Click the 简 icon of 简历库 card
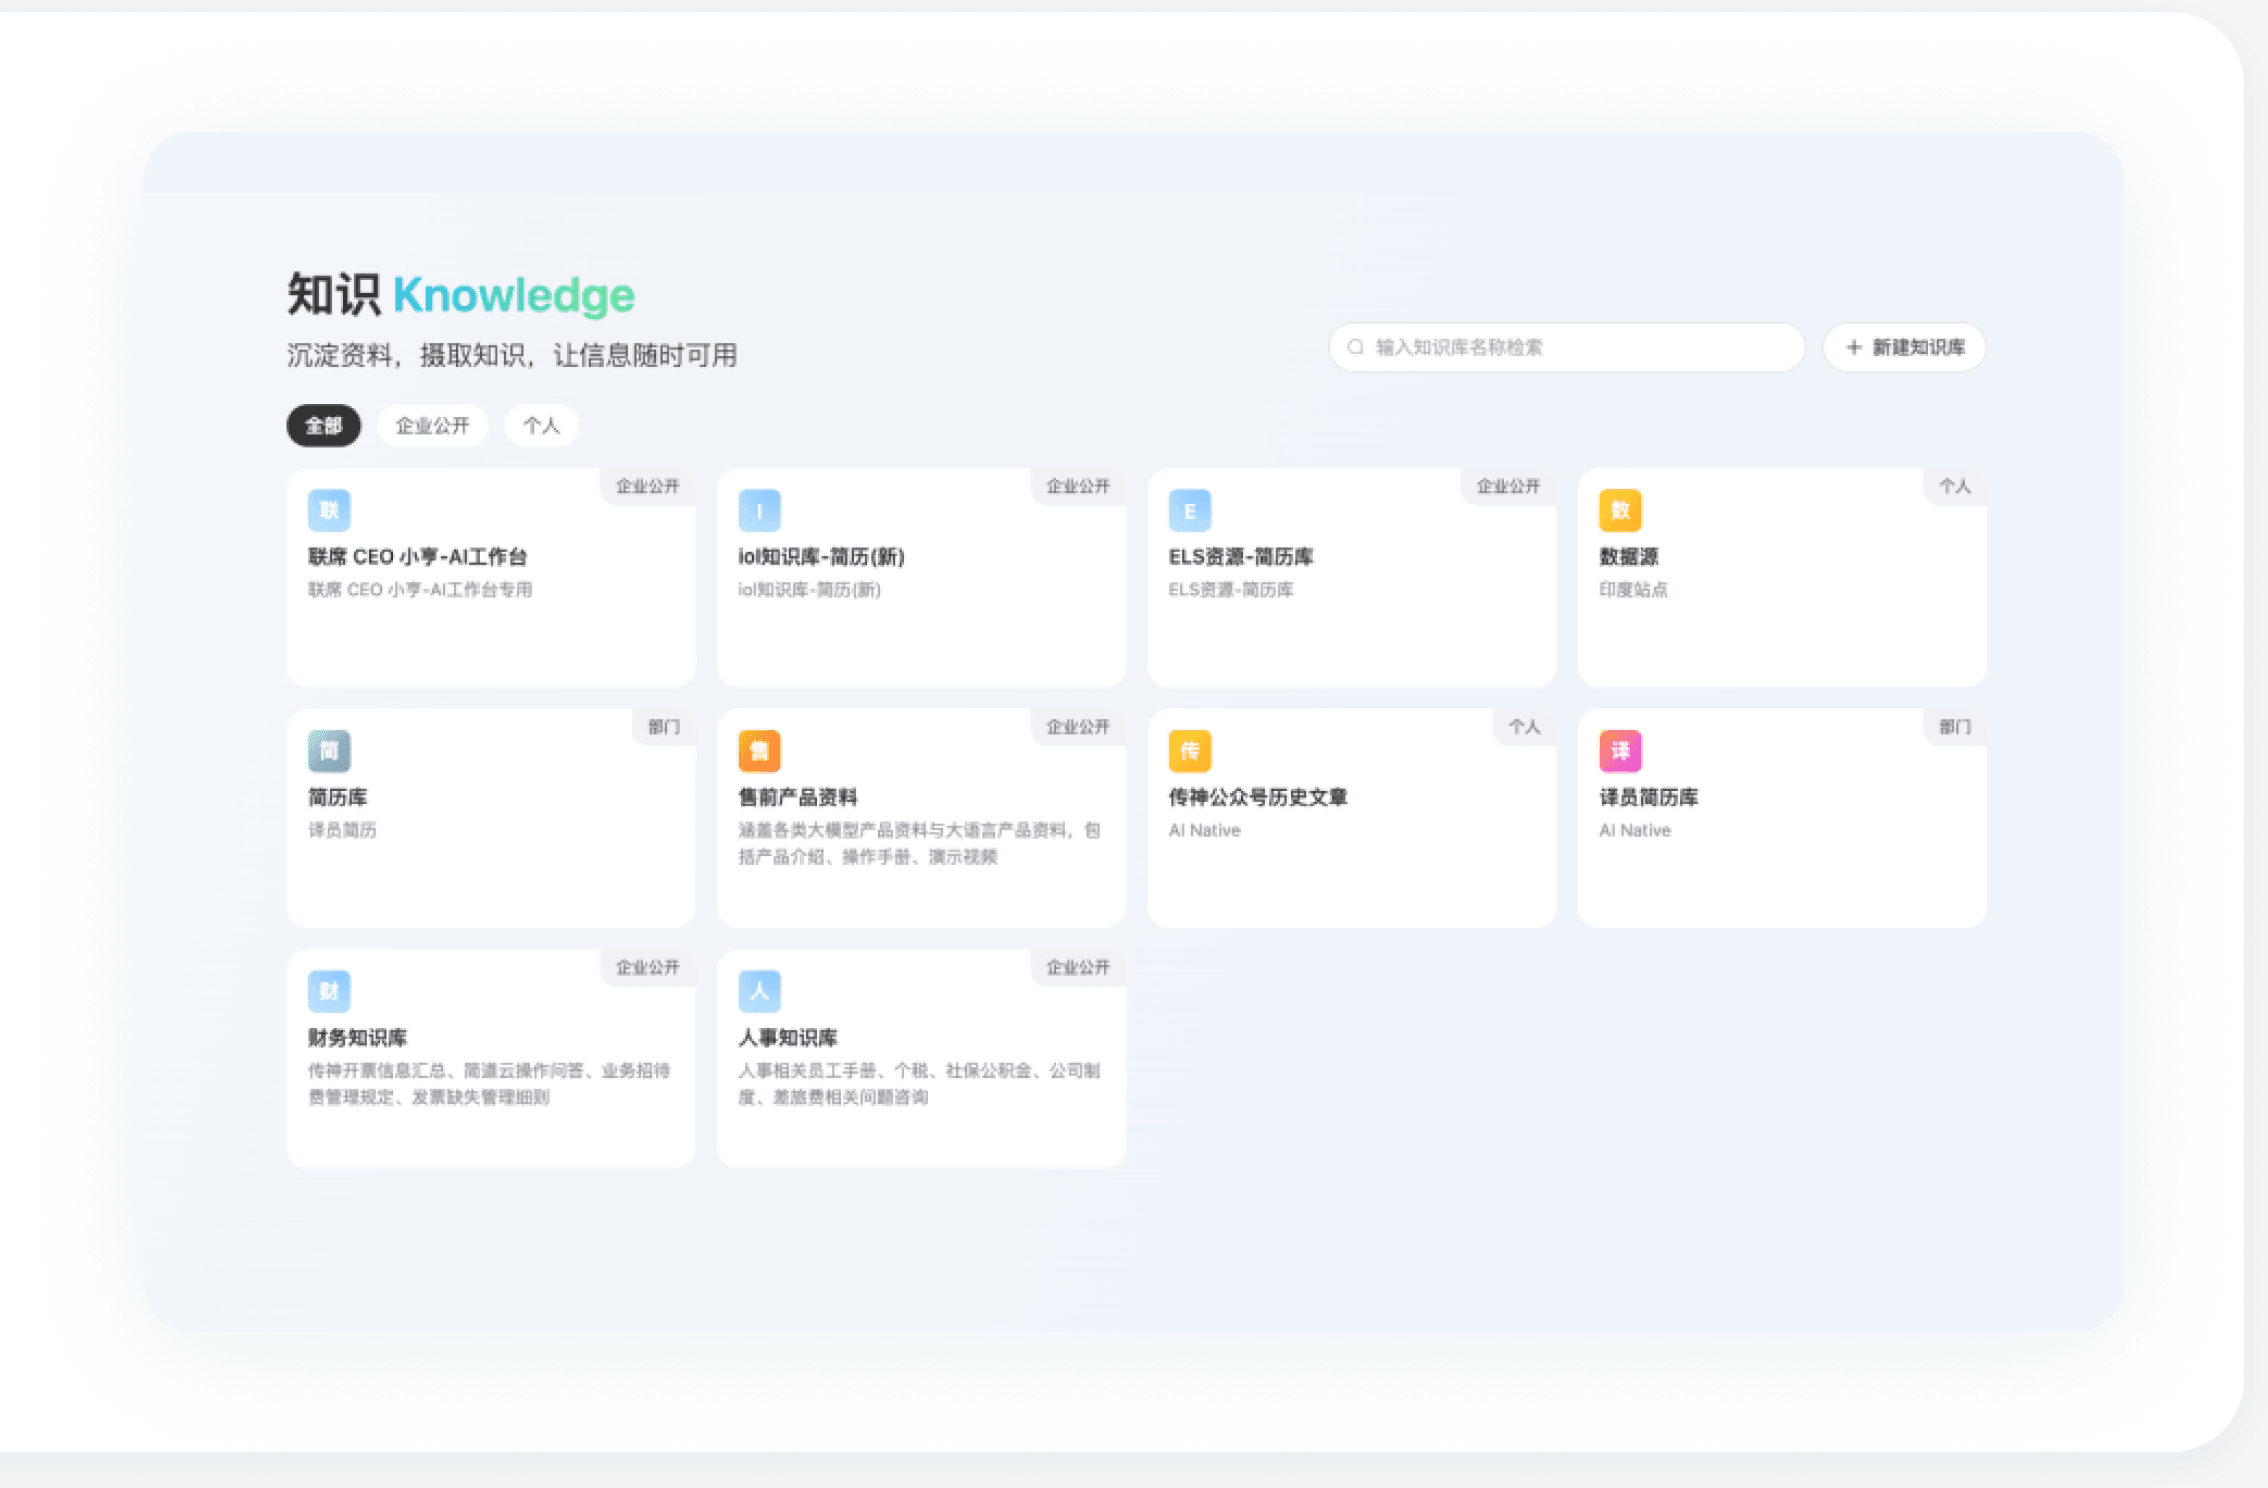The height and width of the screenshot is (1488, 2268). tap(329, 751)
